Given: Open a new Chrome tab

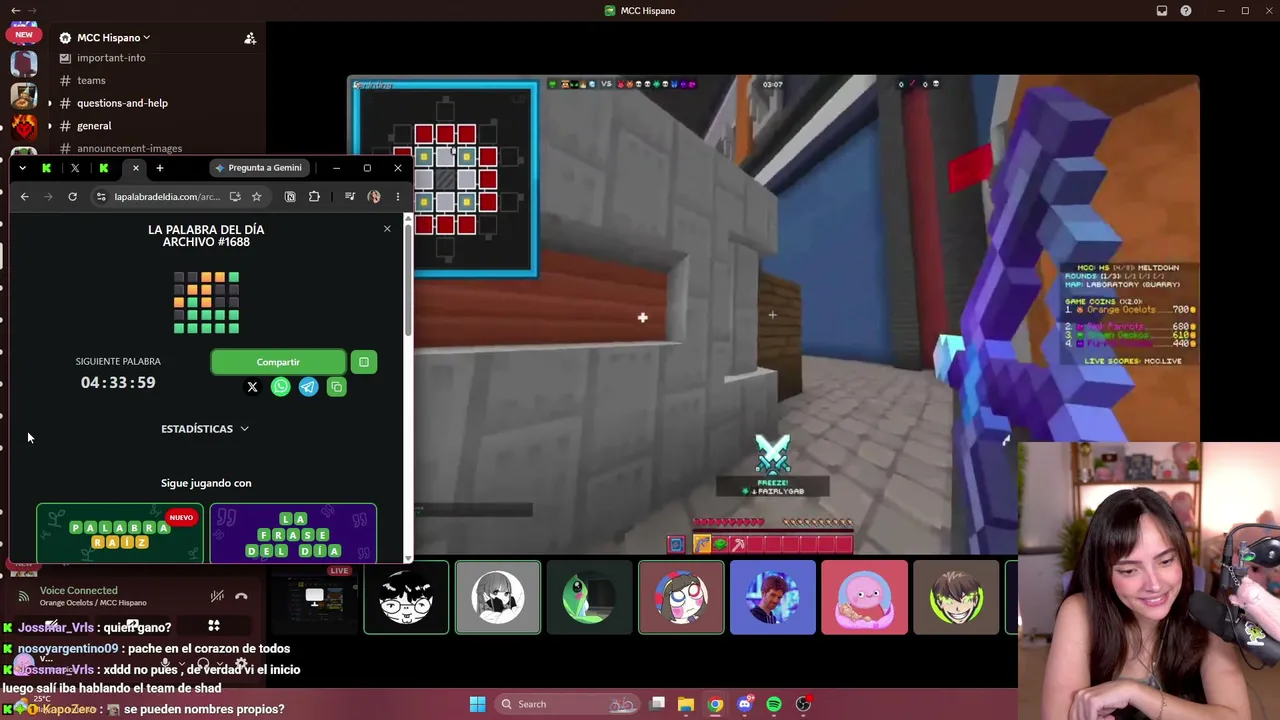Looking at the screenshot, I should tap(159, 168).
